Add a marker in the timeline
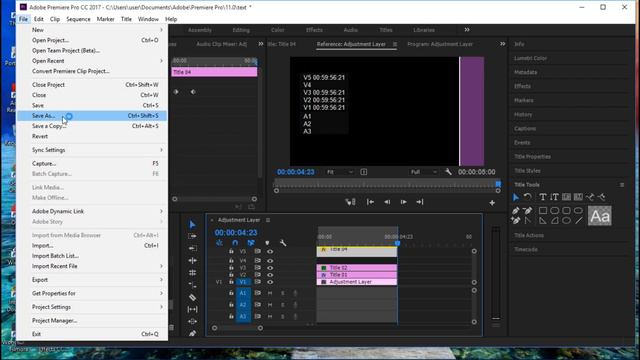Screen dimensions: 640x360 pos(267,243)
